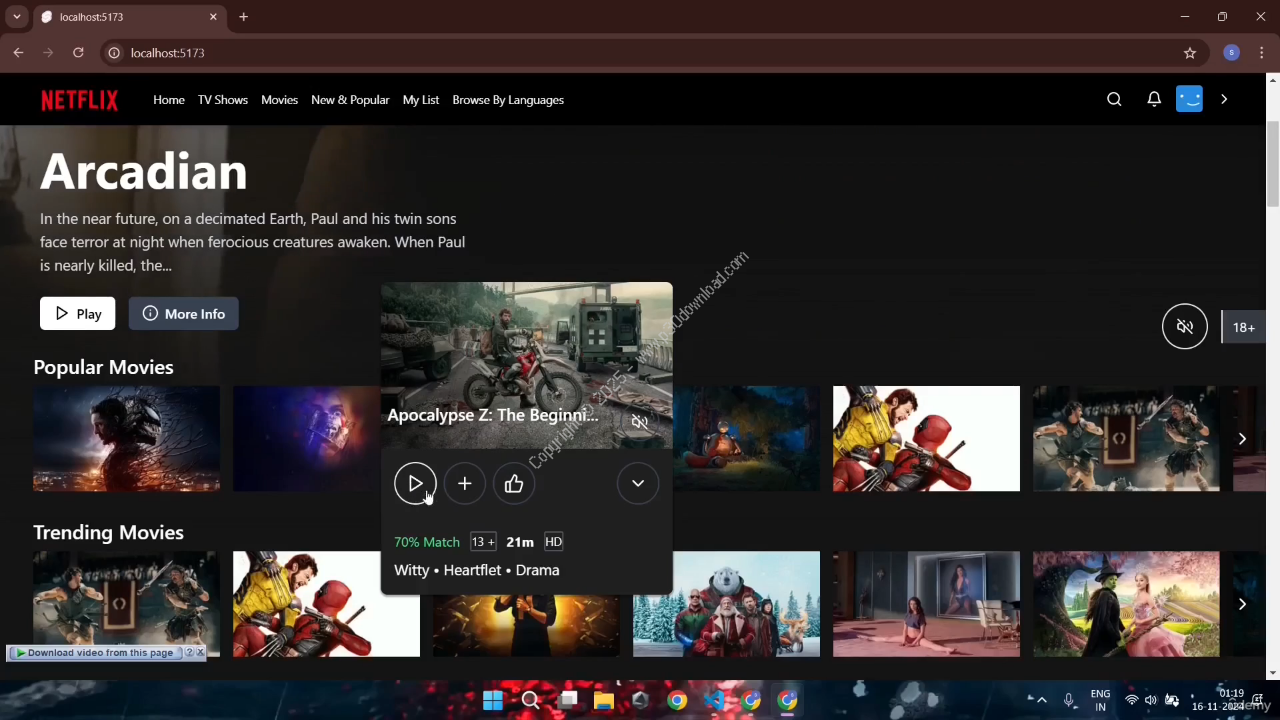Click the 'Arcadian' hero title
This screenshot has width=1280, height=720.
144,171
